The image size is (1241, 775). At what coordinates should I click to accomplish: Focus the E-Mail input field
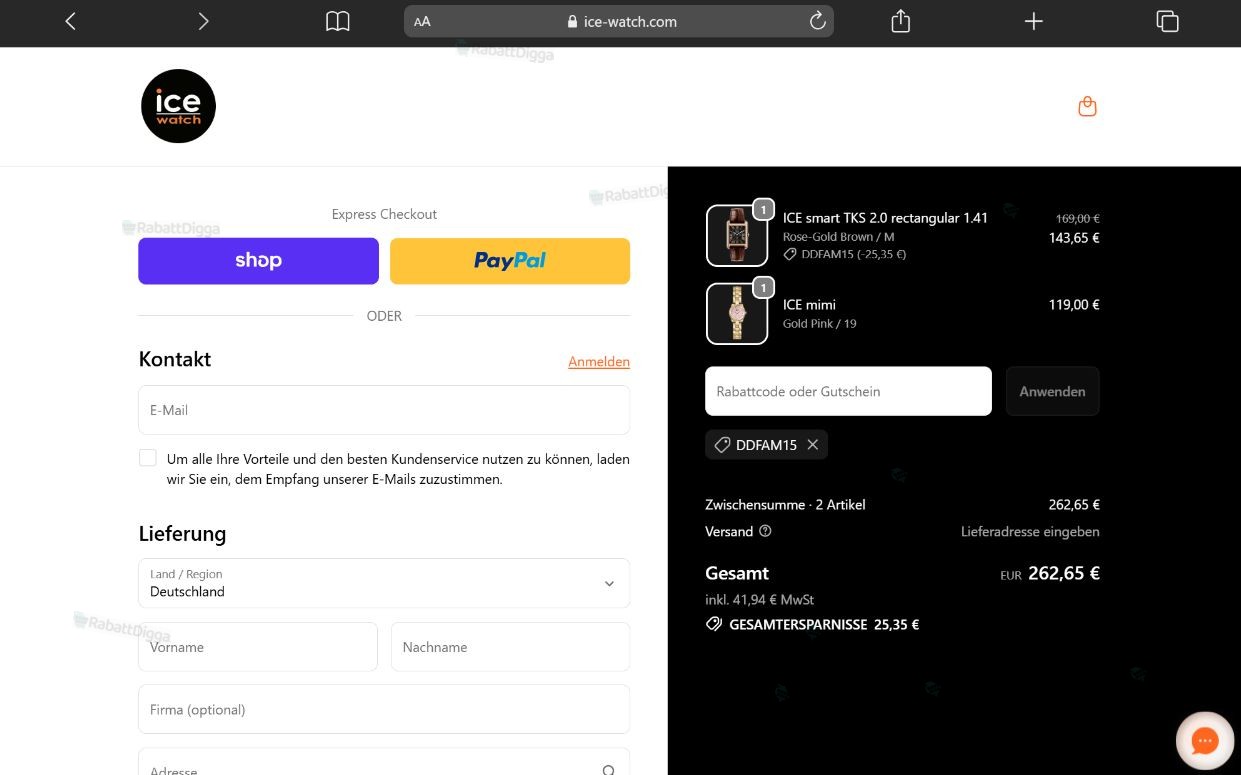coord(384,410)
